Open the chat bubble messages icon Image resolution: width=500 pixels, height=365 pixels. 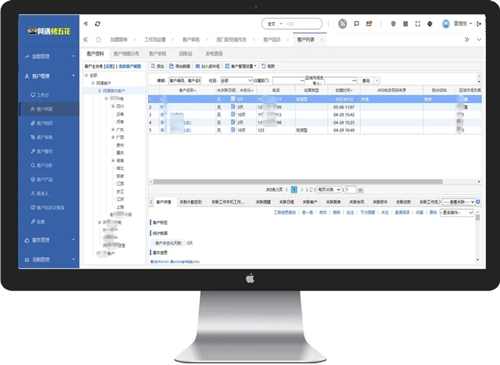click(356, 24)
